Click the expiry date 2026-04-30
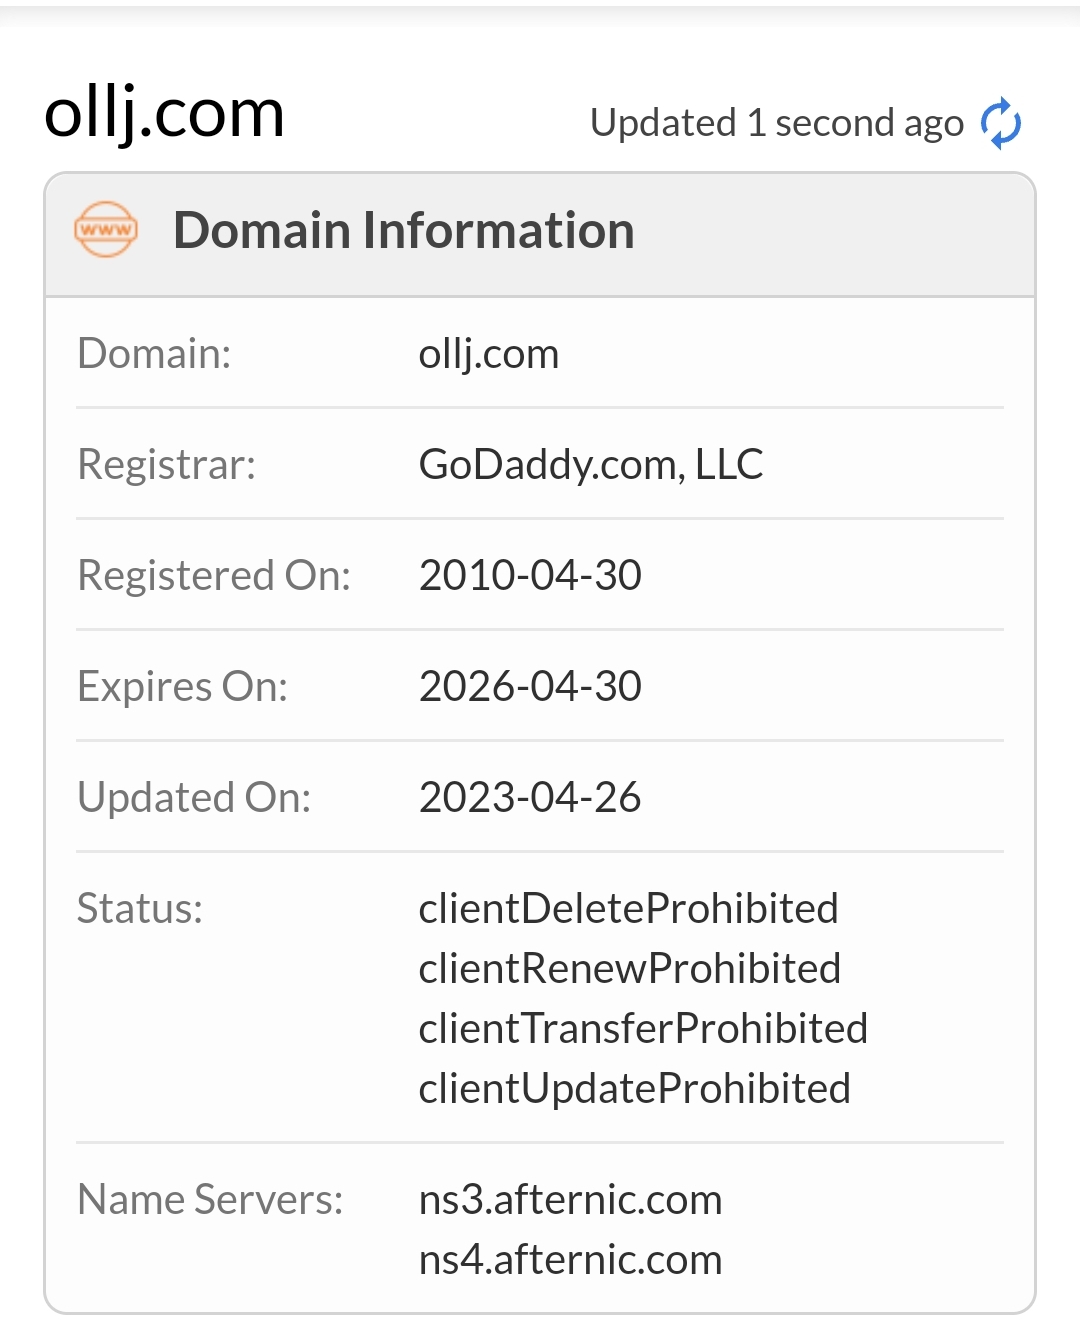This screenshot has height=1320, width=1080. (530, 687)
